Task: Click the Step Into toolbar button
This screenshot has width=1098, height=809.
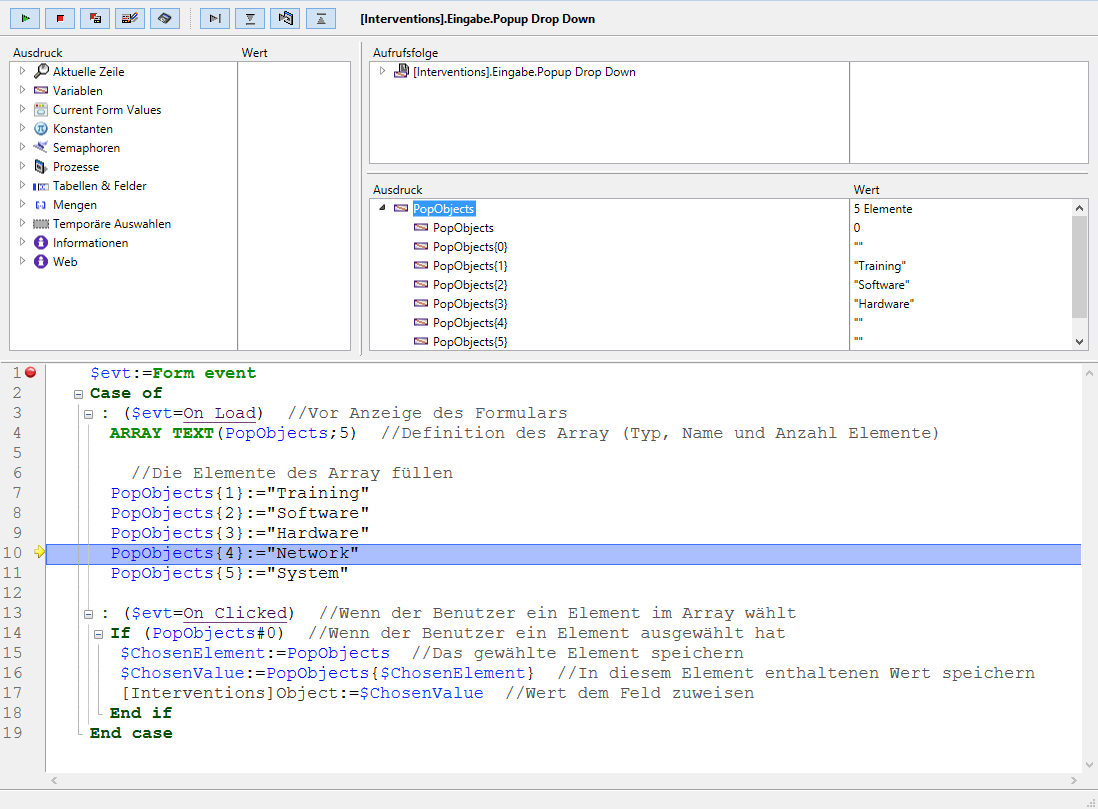Action: point(250,18)
